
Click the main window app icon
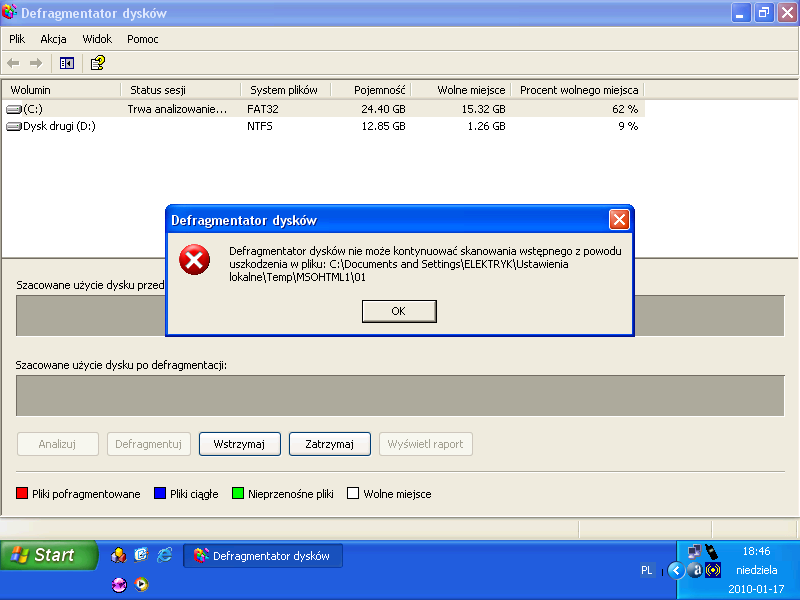tap(9, 12)
